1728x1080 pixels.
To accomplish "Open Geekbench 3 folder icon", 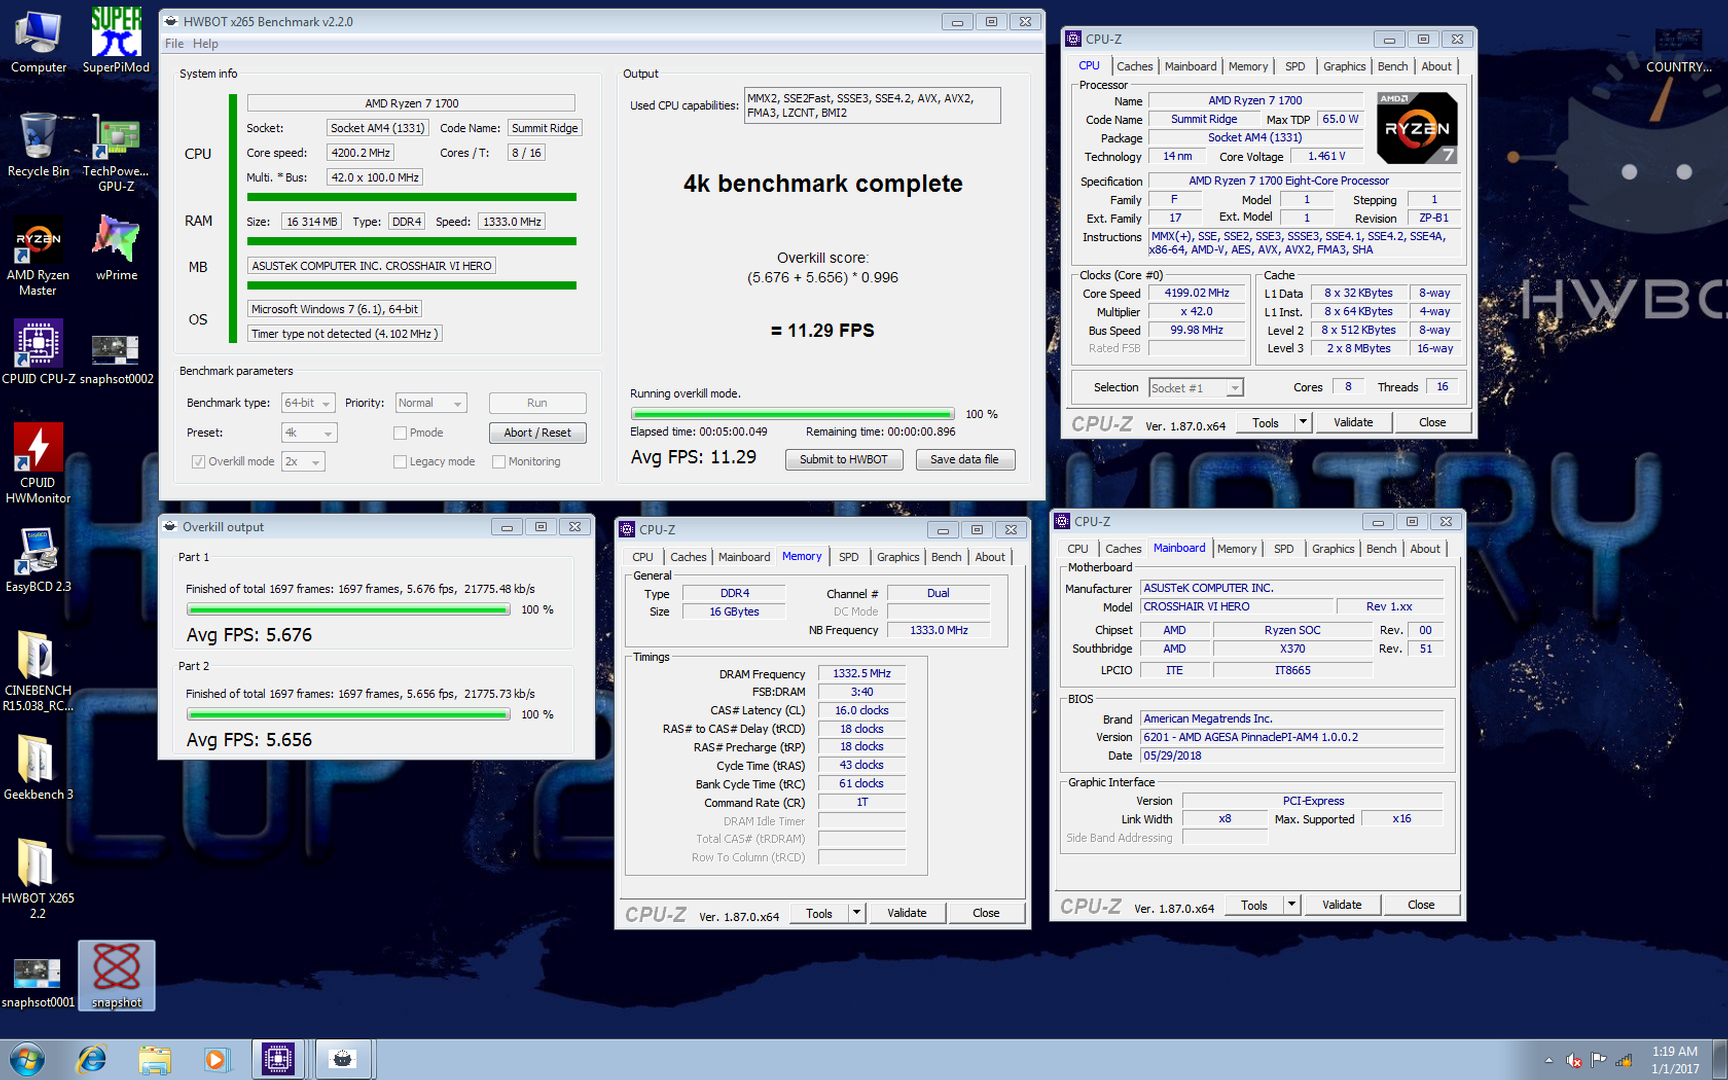I will (x=38, y=768).
